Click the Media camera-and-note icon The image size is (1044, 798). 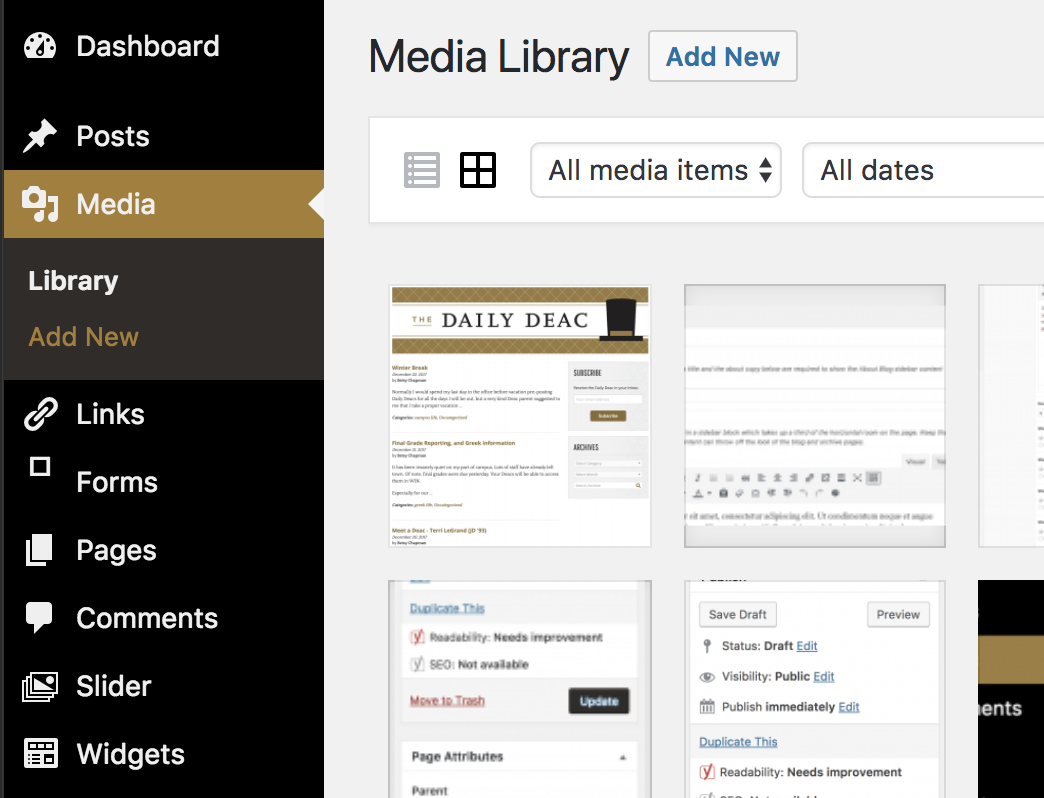pyautogui.click(x=40, y=204)
